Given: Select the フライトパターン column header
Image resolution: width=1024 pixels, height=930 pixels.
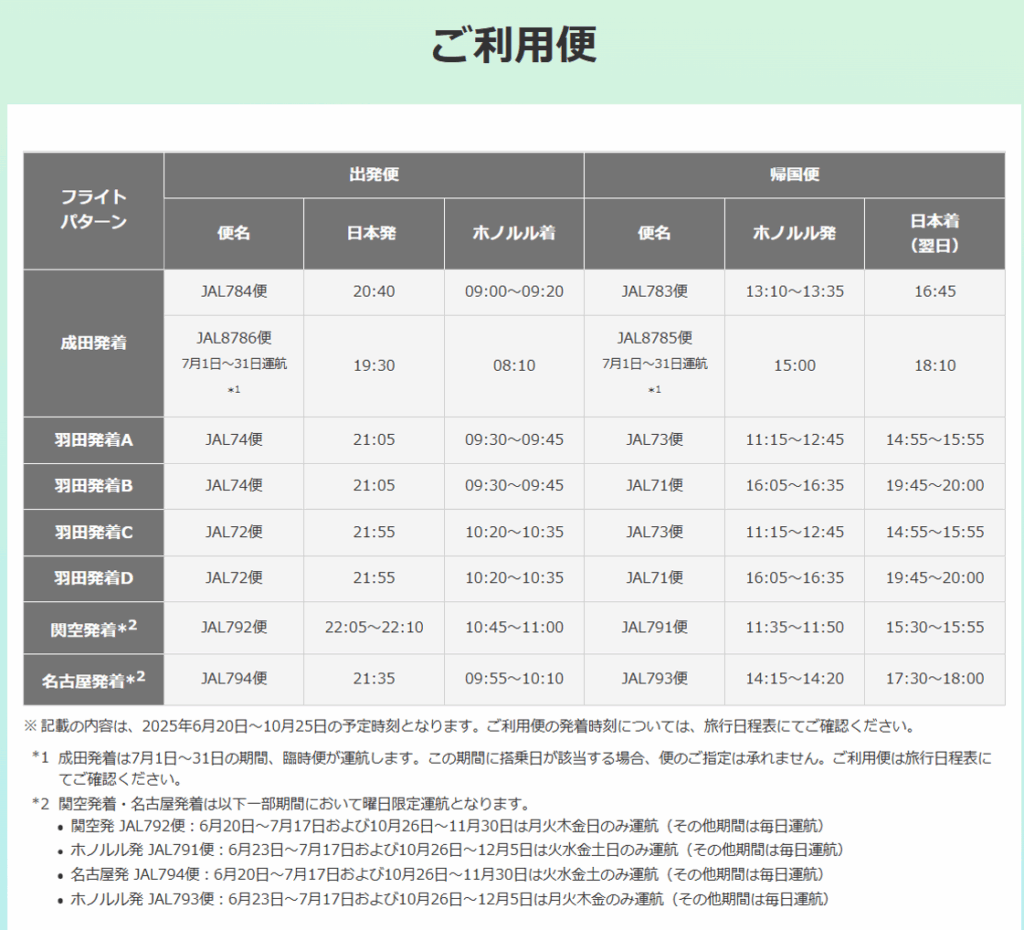Looking at the screenshot, I should click(94, 210).
